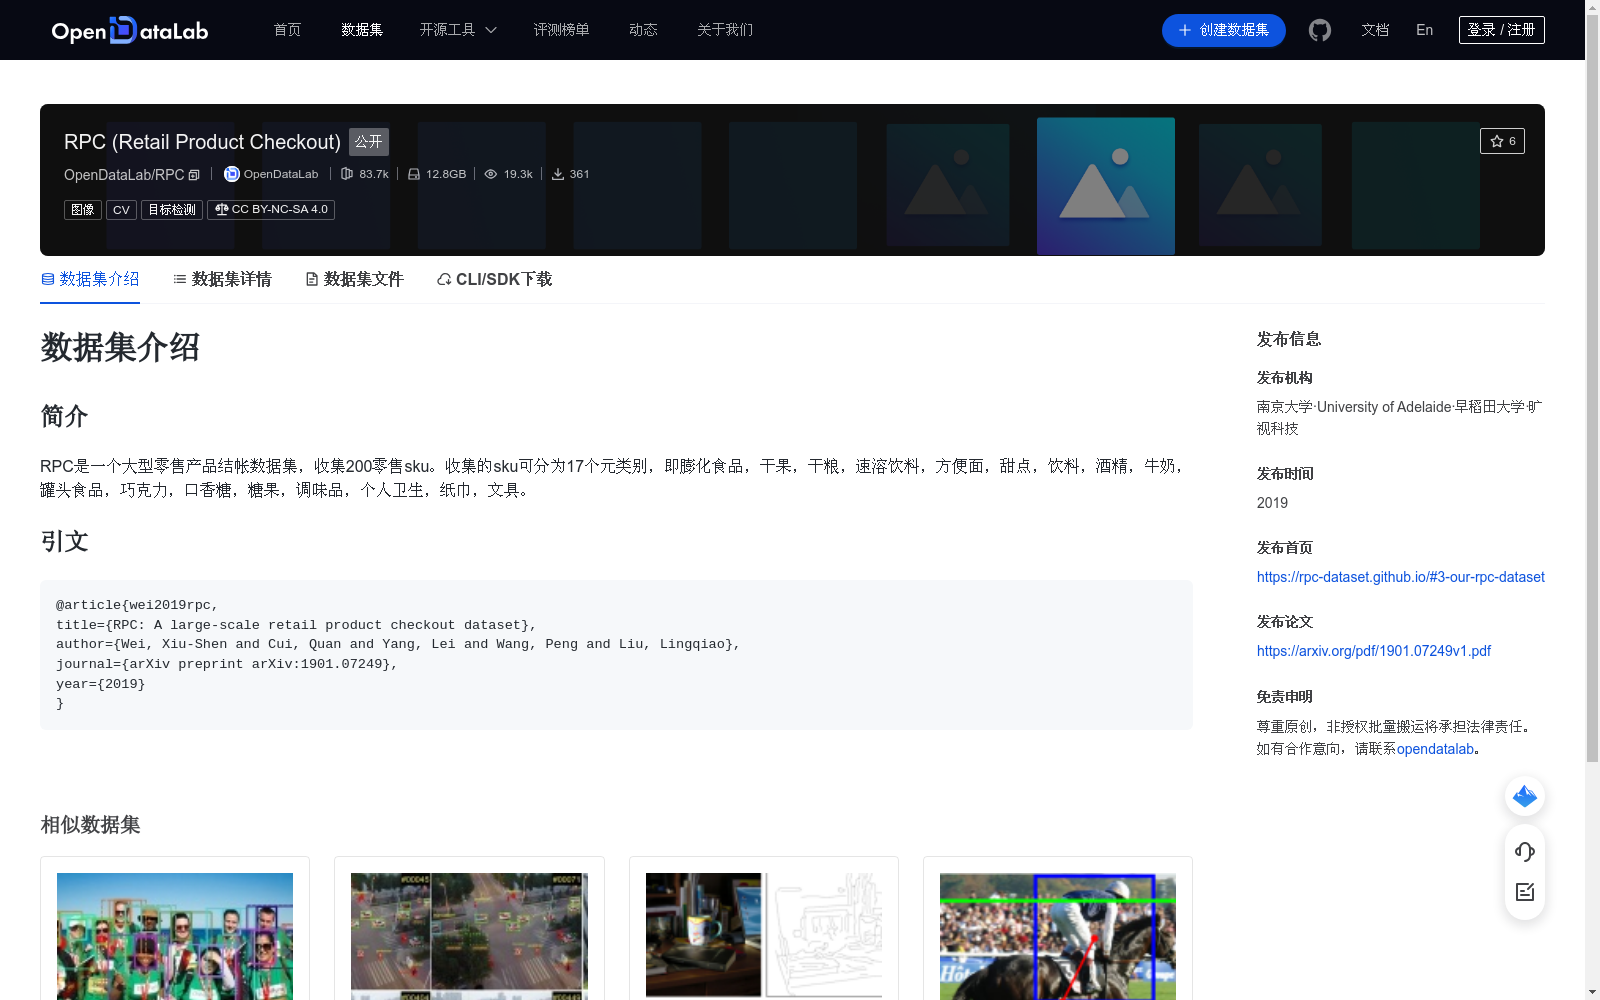Open the customer support headset icon
Viewport: 1600px width, 1000px height.
point(1525,851)
